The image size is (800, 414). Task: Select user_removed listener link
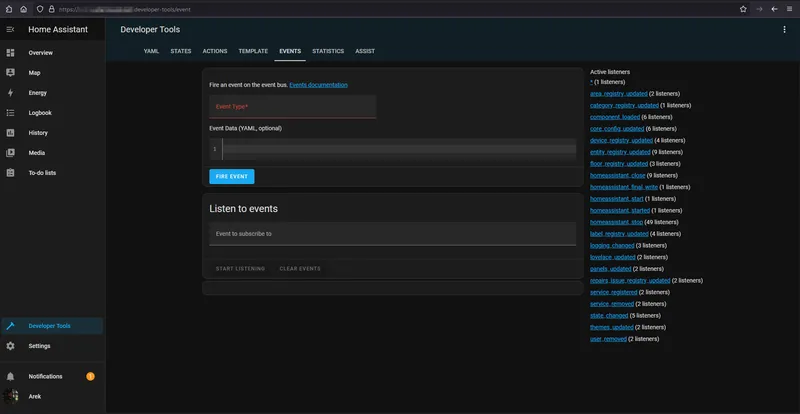point(608,339)
